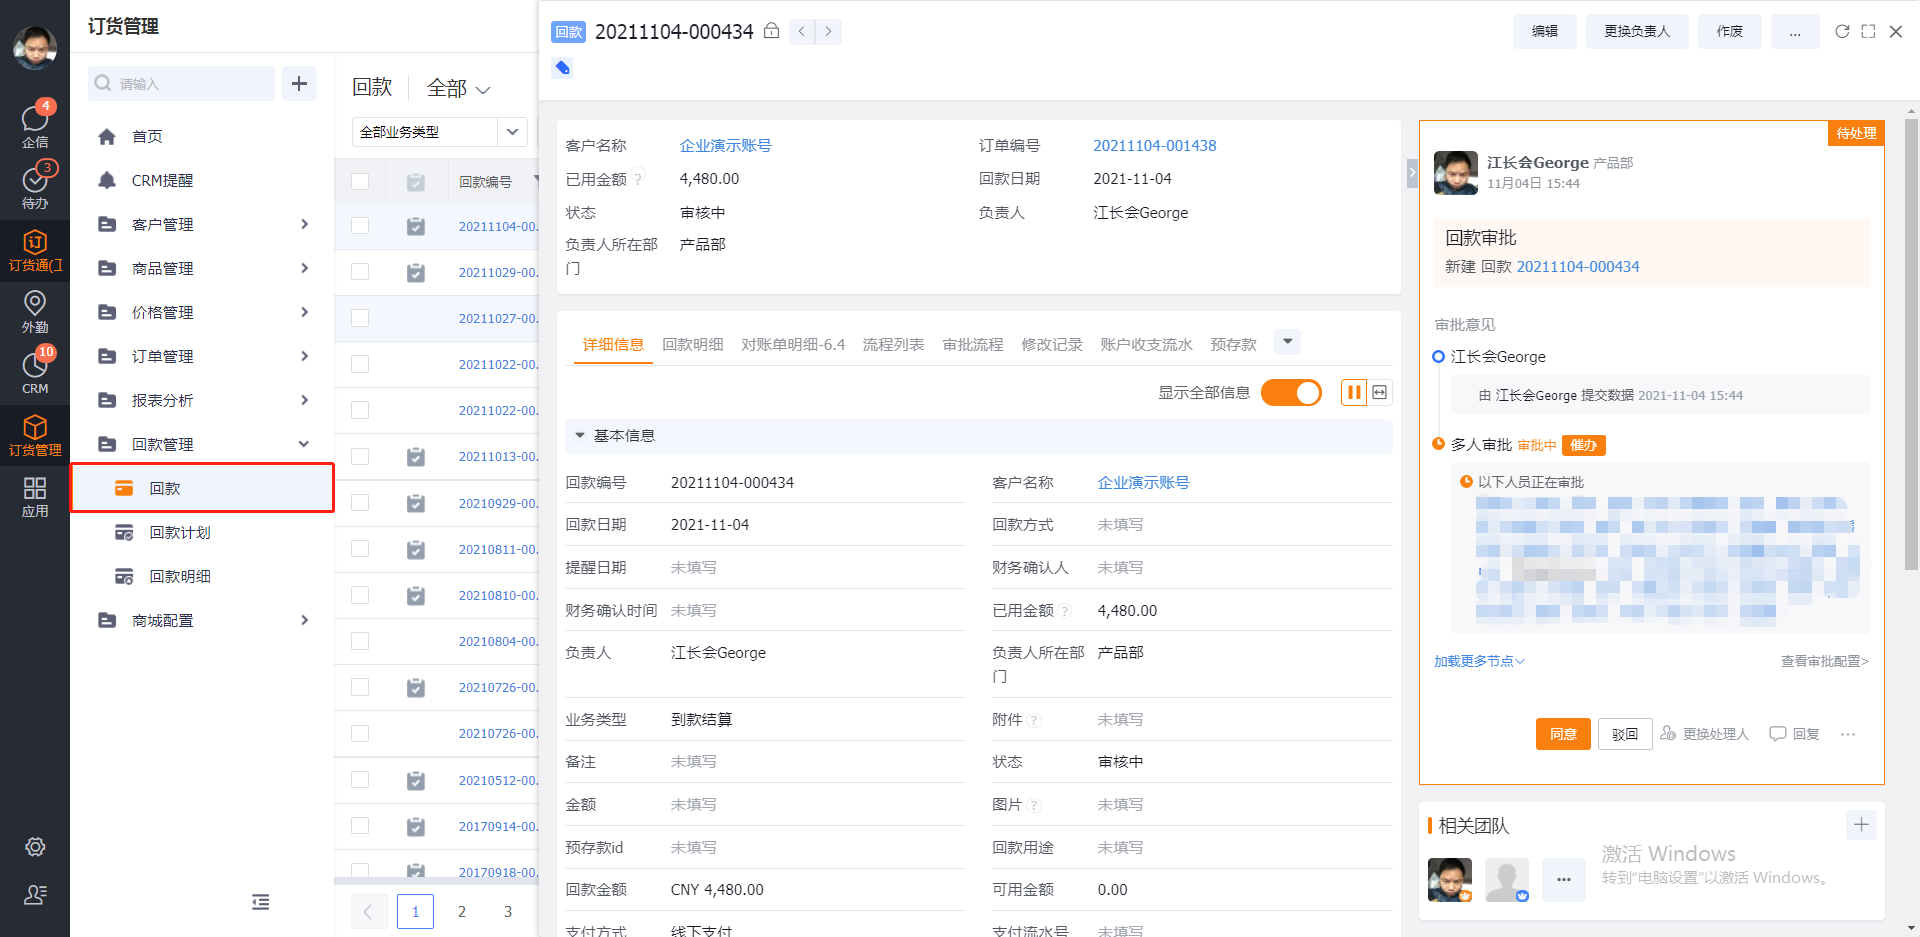Check the row 20210811-00 checkbox
Image resolution: width=1920 pixels, height=937 pixels.
(x=360, y=549)
